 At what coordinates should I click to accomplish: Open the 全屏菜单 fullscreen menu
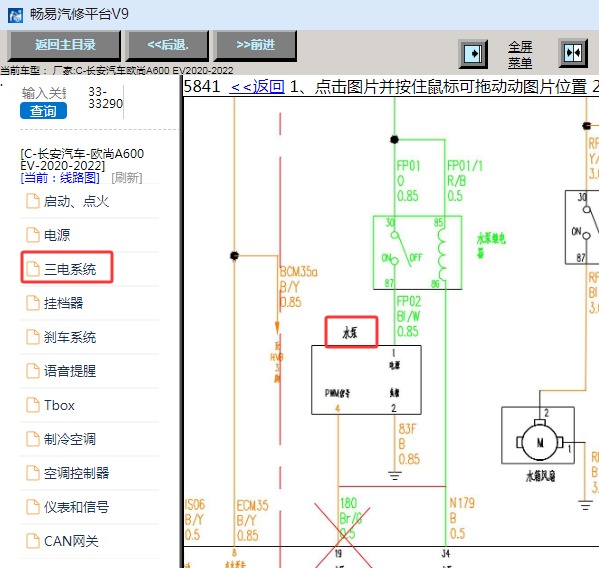(x=520, y=54)
